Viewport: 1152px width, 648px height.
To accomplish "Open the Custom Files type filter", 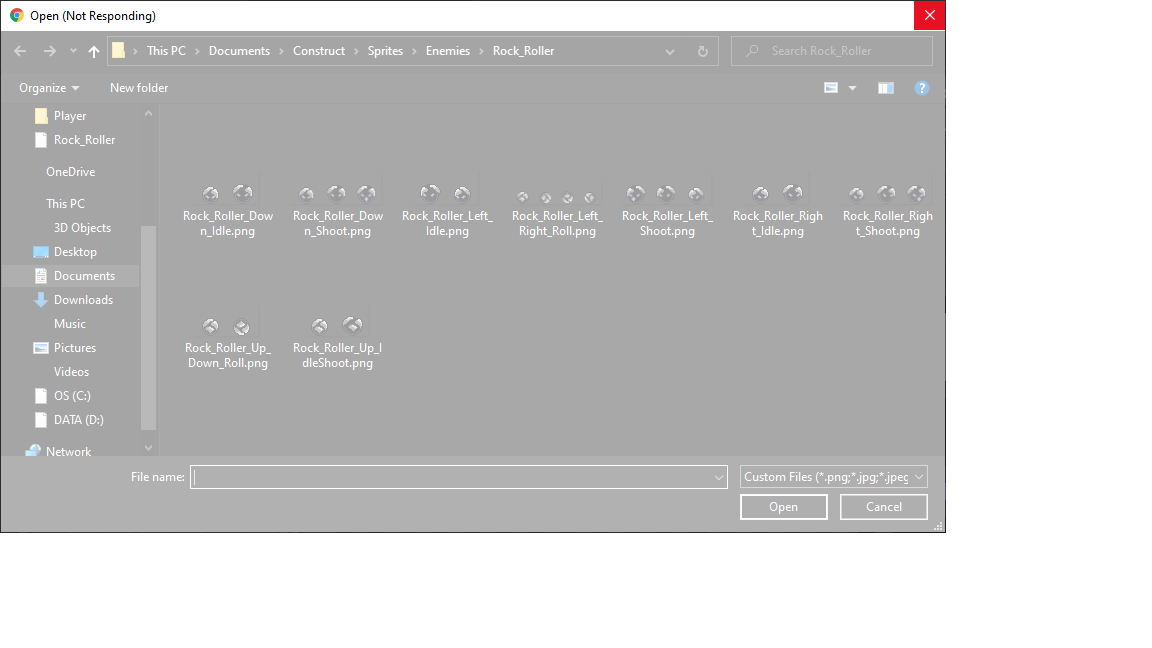I will (833, 477).
